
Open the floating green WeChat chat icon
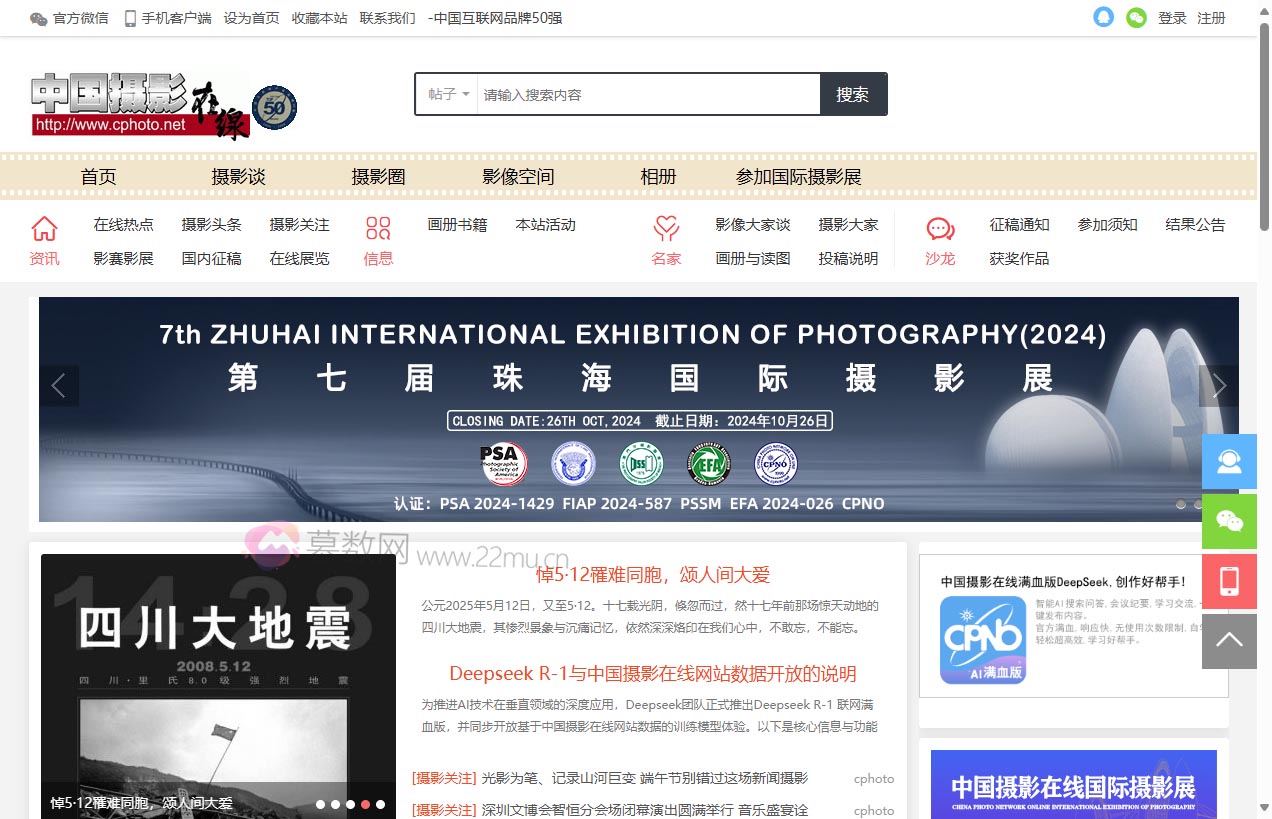[x=1229, y=521]
